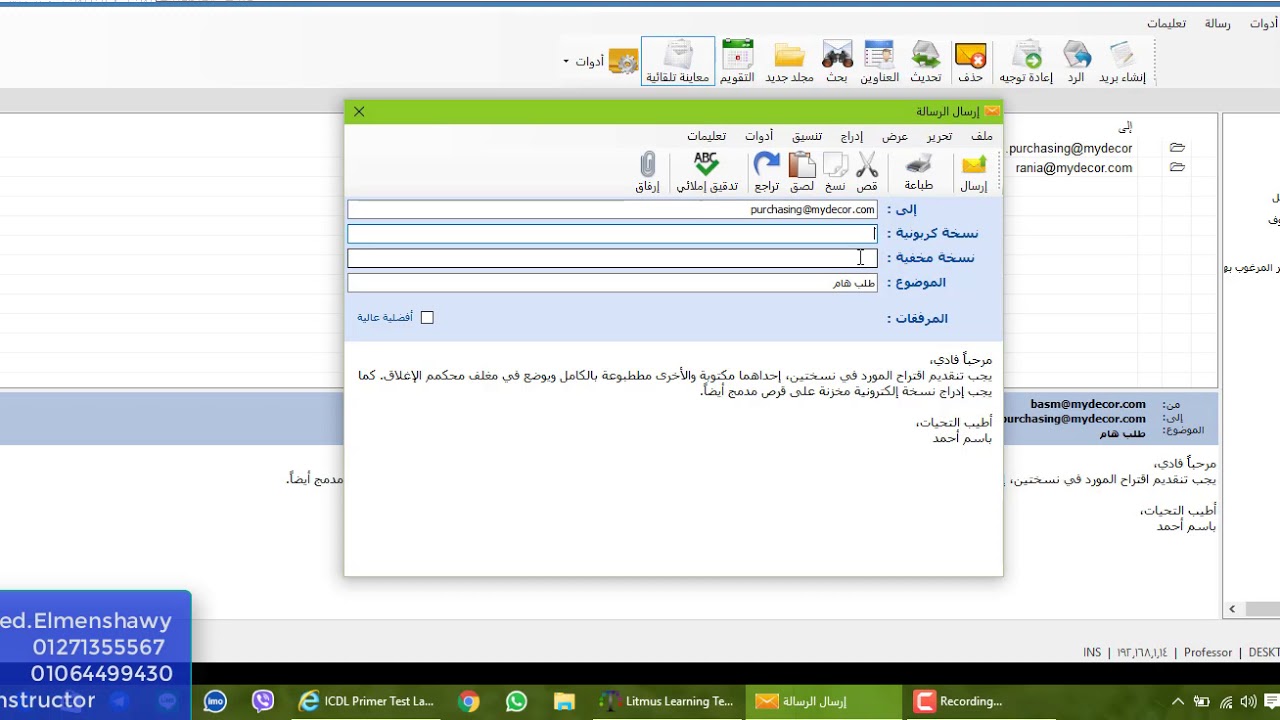Open Viber from the taskbar
The image size is (1280, 720).
point(263,701)
